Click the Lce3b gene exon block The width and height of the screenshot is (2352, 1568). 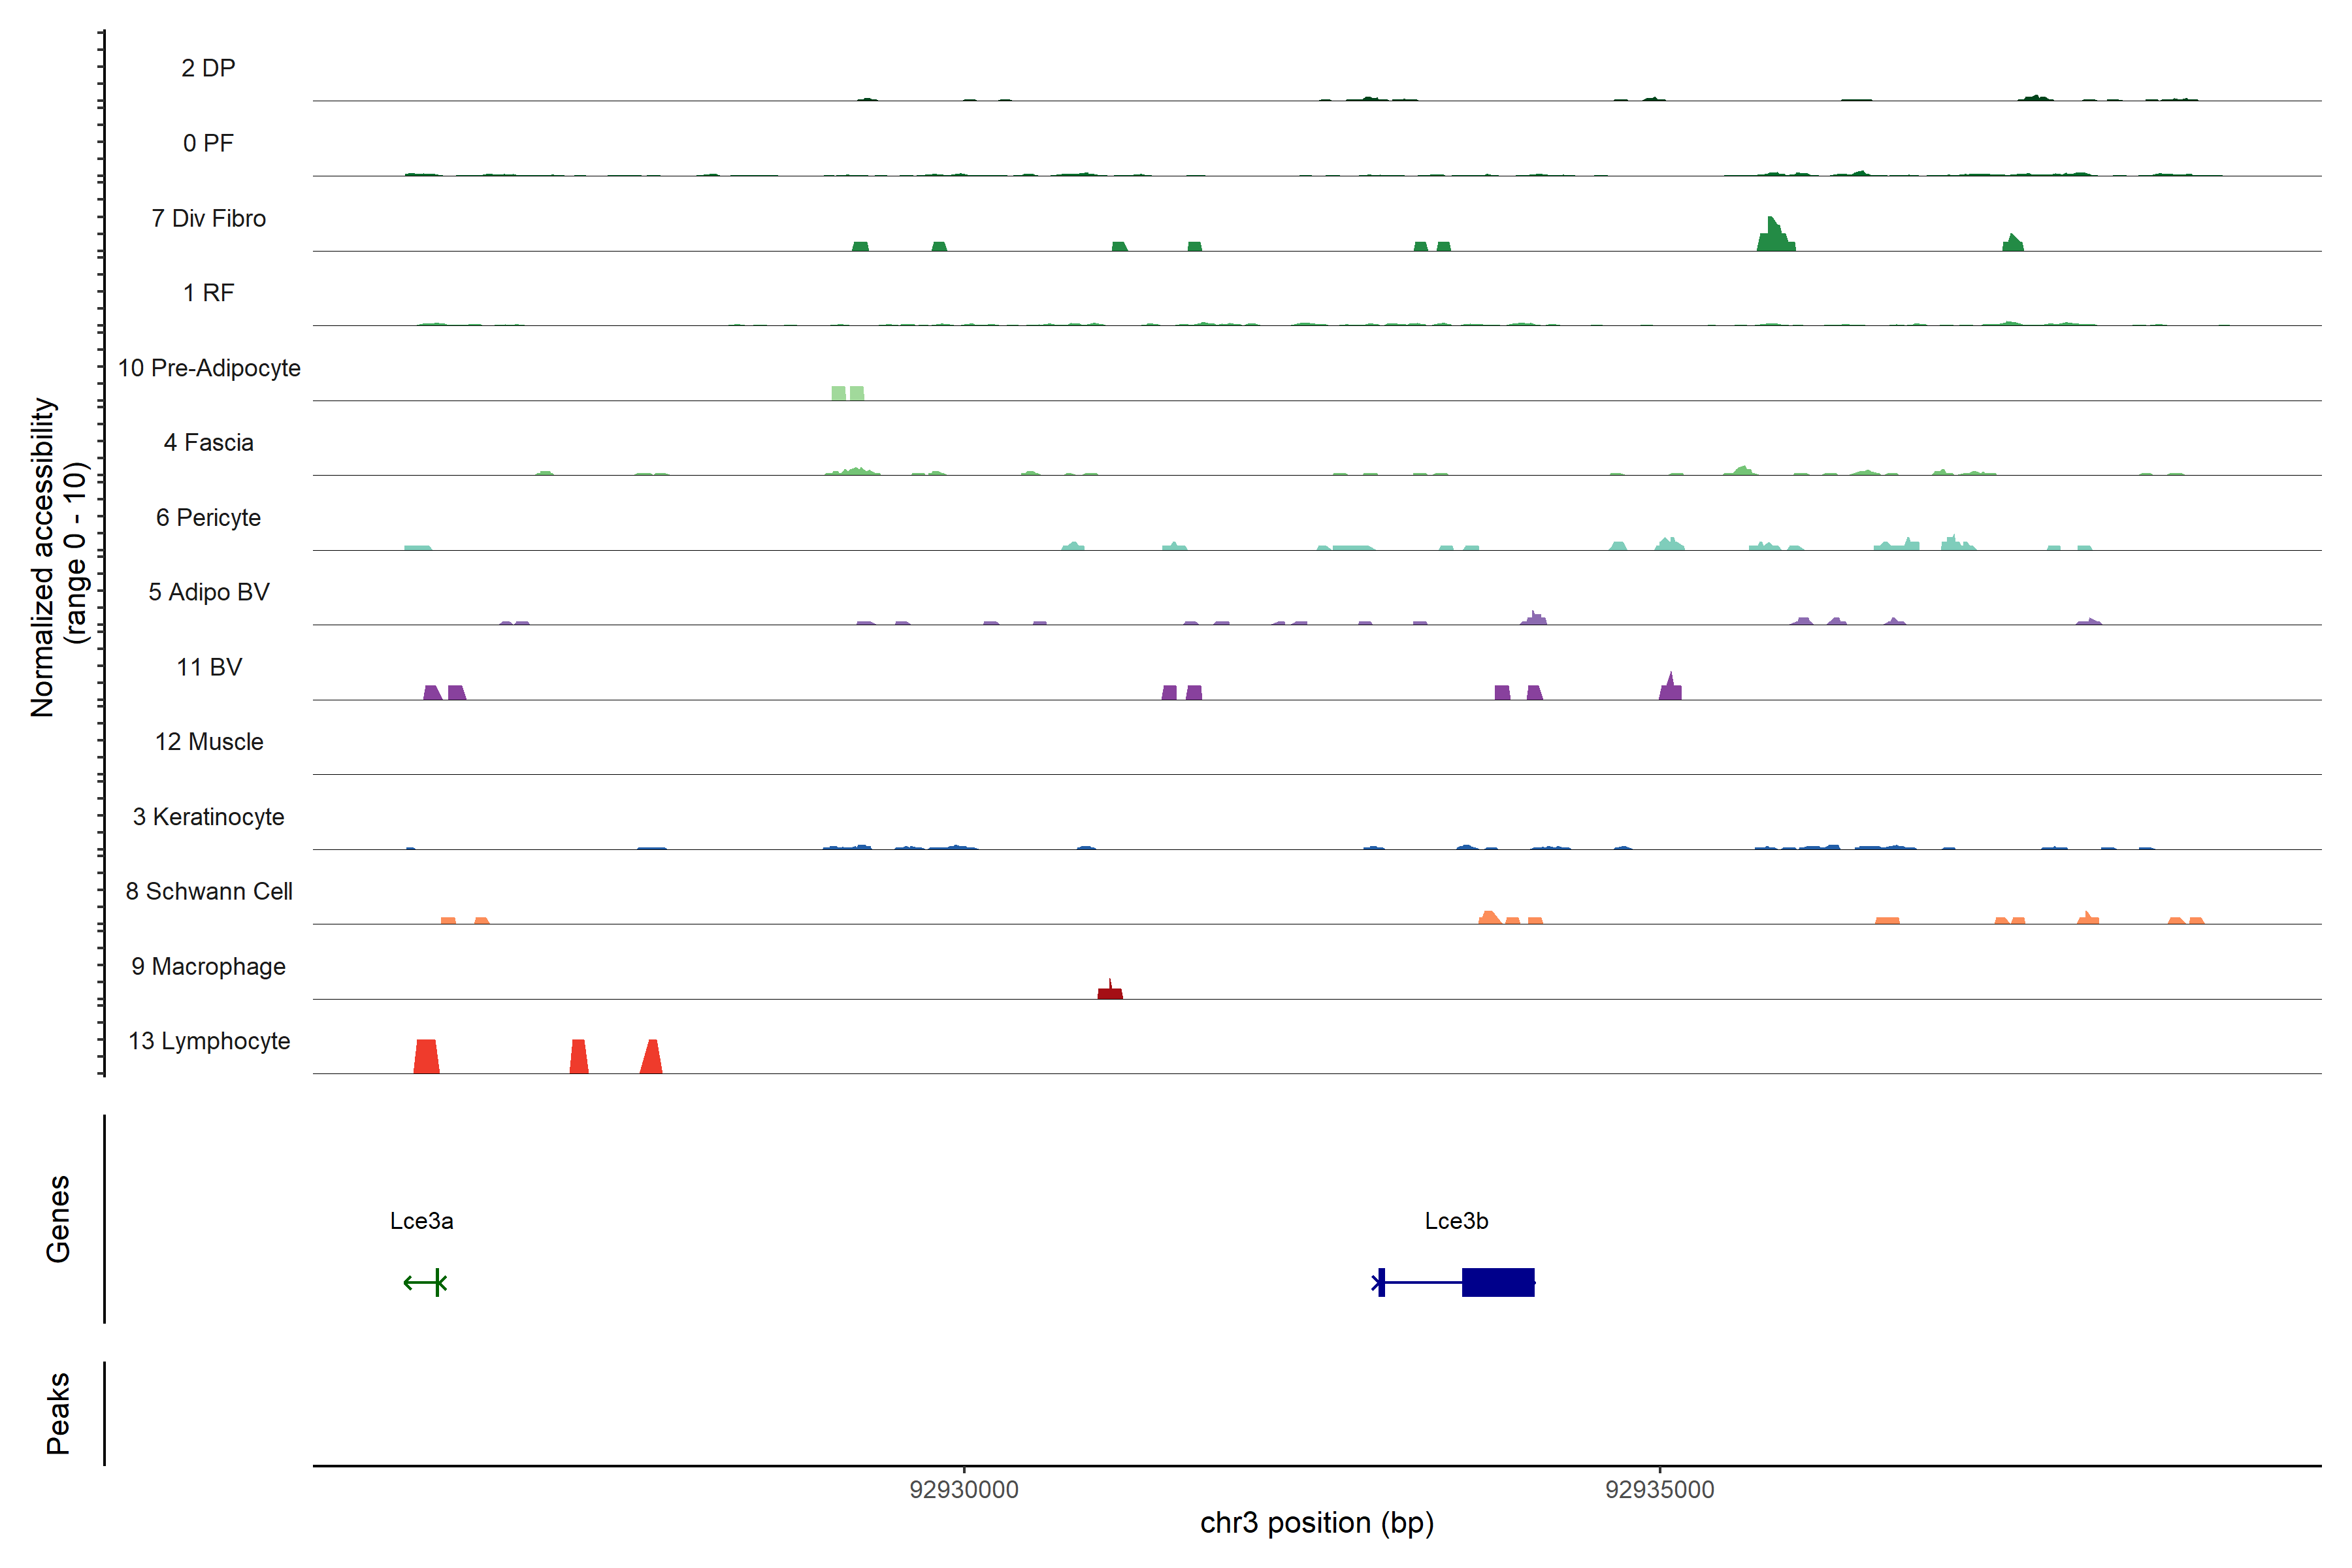coord(1497,1282)
